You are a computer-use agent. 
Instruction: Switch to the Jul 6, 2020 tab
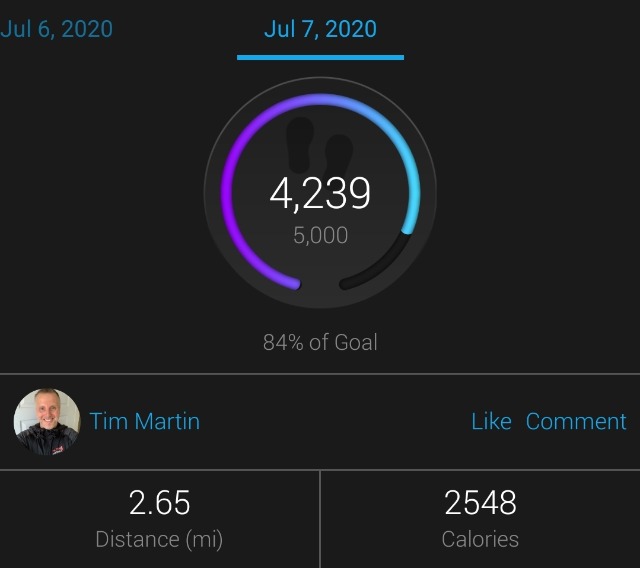coord(56,29)
